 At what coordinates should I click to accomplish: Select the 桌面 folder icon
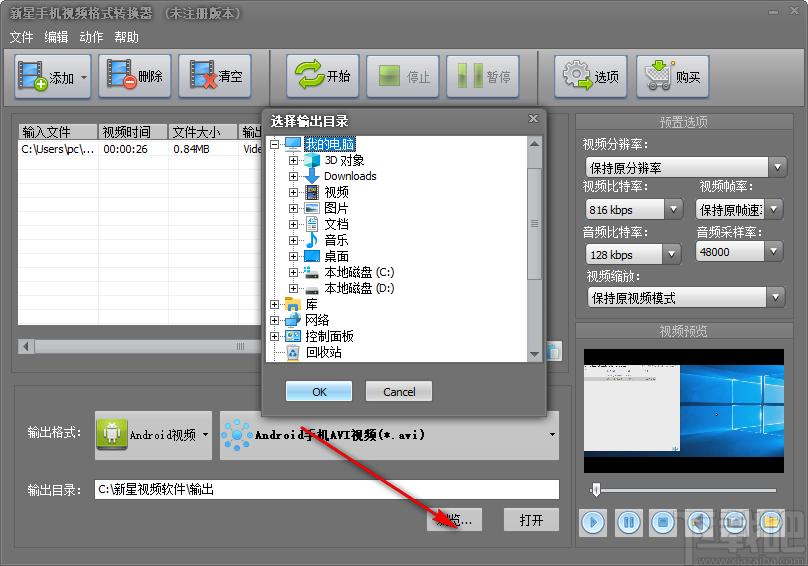(x=312, y=256)
